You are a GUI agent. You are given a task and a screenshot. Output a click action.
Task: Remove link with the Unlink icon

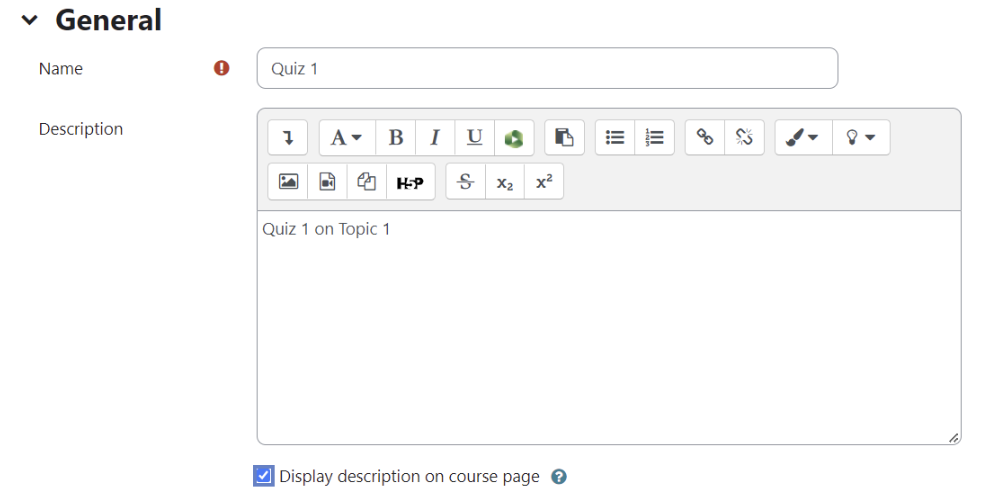(744, 138)
